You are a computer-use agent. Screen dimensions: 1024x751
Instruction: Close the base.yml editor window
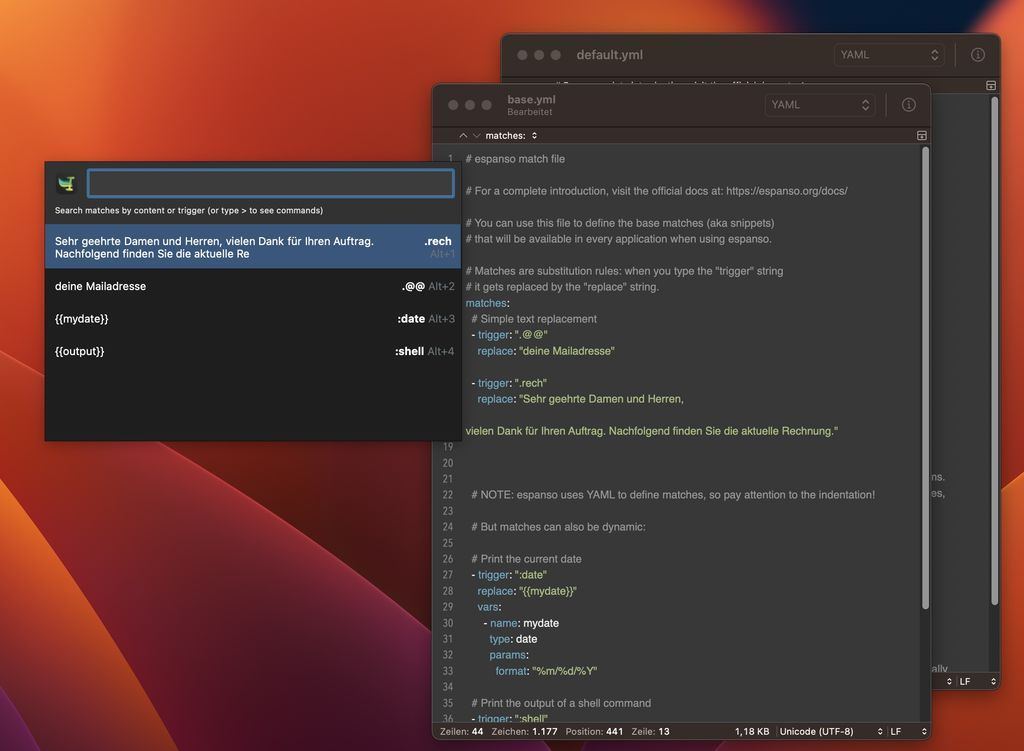(453, 105)
